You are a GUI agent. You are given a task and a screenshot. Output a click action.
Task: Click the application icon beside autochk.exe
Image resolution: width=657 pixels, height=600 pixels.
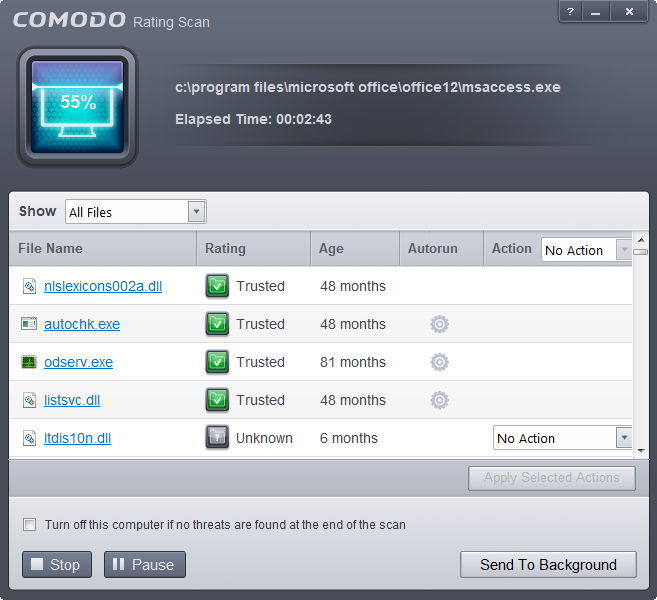[x=29, y=324]
